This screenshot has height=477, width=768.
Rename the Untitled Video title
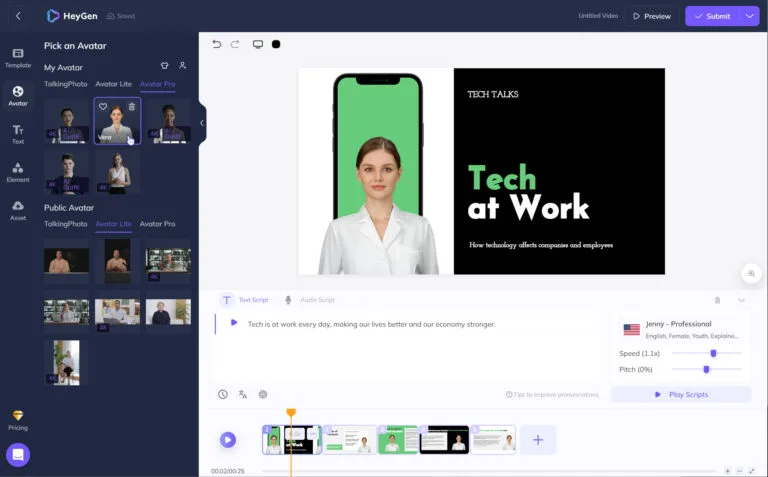click(598, 16)
